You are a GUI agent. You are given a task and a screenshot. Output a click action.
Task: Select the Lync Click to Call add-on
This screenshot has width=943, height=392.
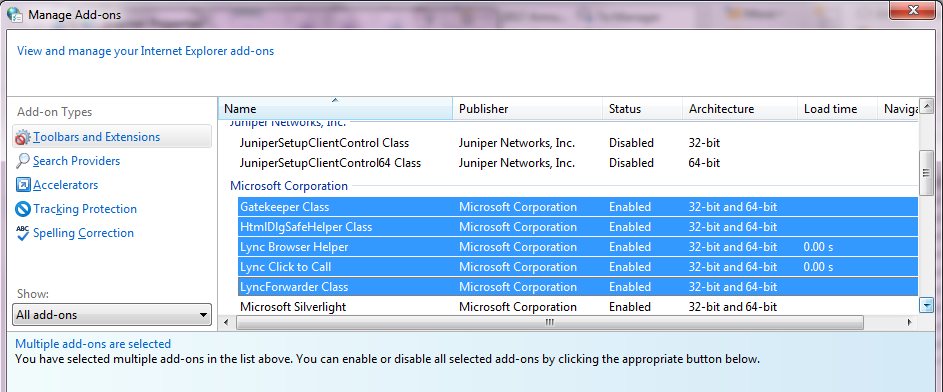tap(577, 267)
